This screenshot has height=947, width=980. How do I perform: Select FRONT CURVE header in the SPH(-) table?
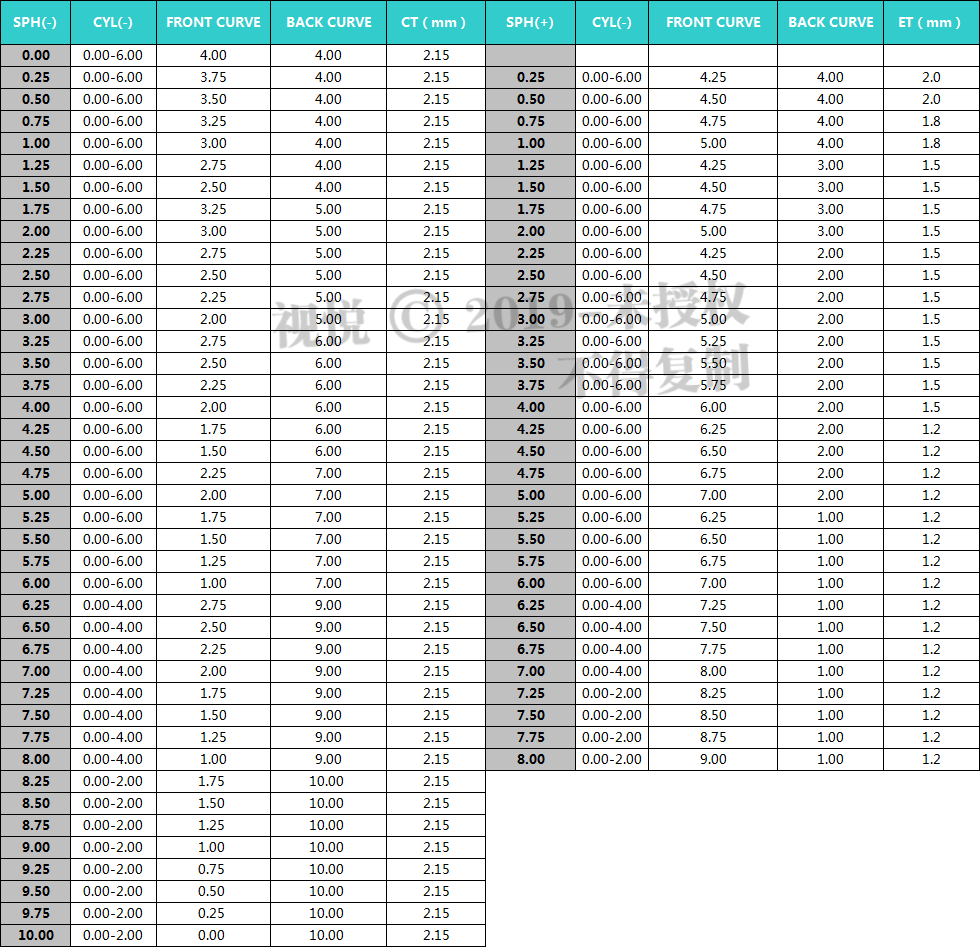(x=213, y=23)
